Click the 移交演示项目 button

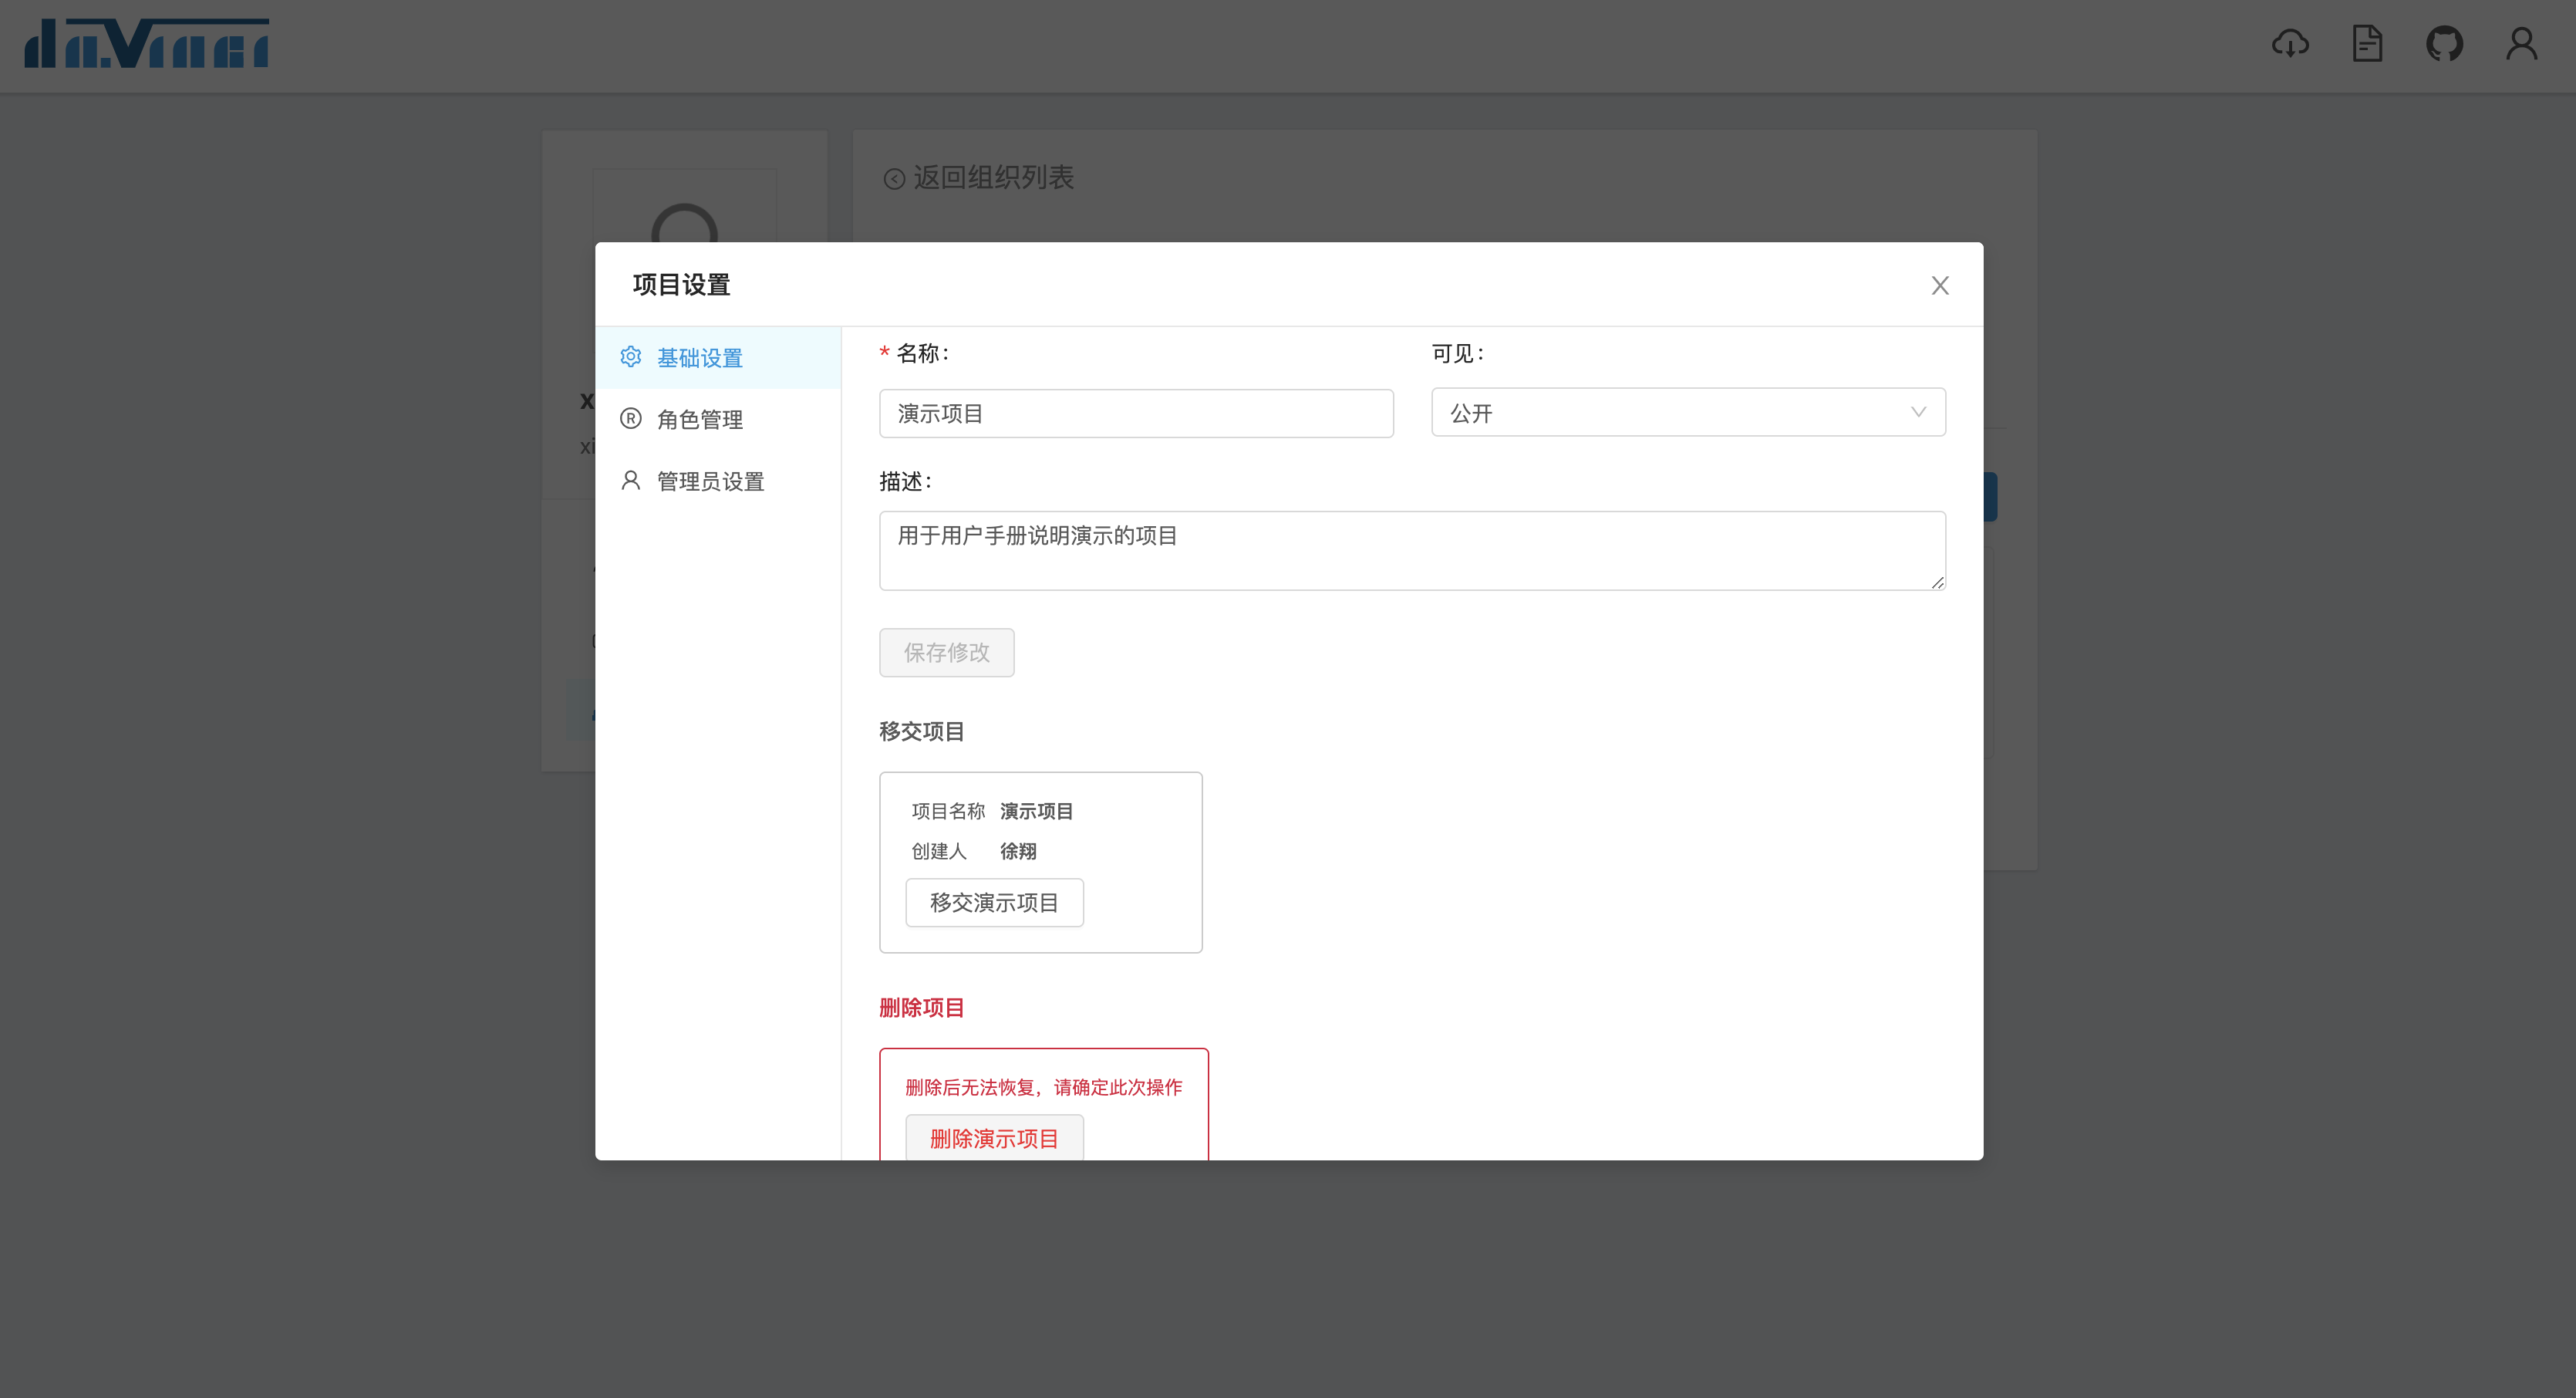pos(994,903)
